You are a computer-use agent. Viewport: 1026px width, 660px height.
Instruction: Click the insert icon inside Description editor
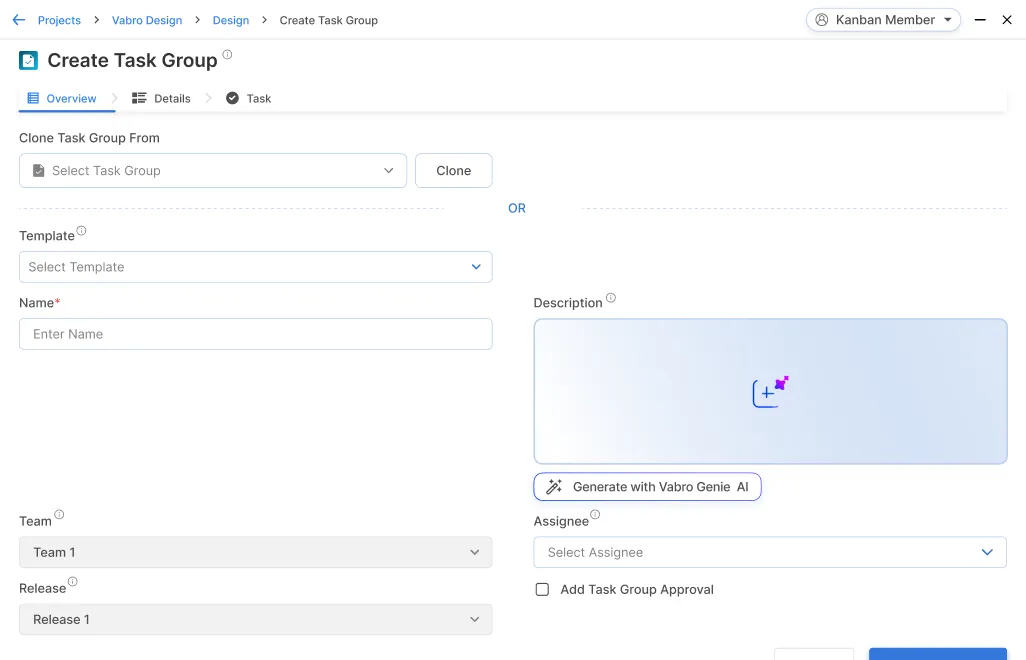click(x=770, y=391)
